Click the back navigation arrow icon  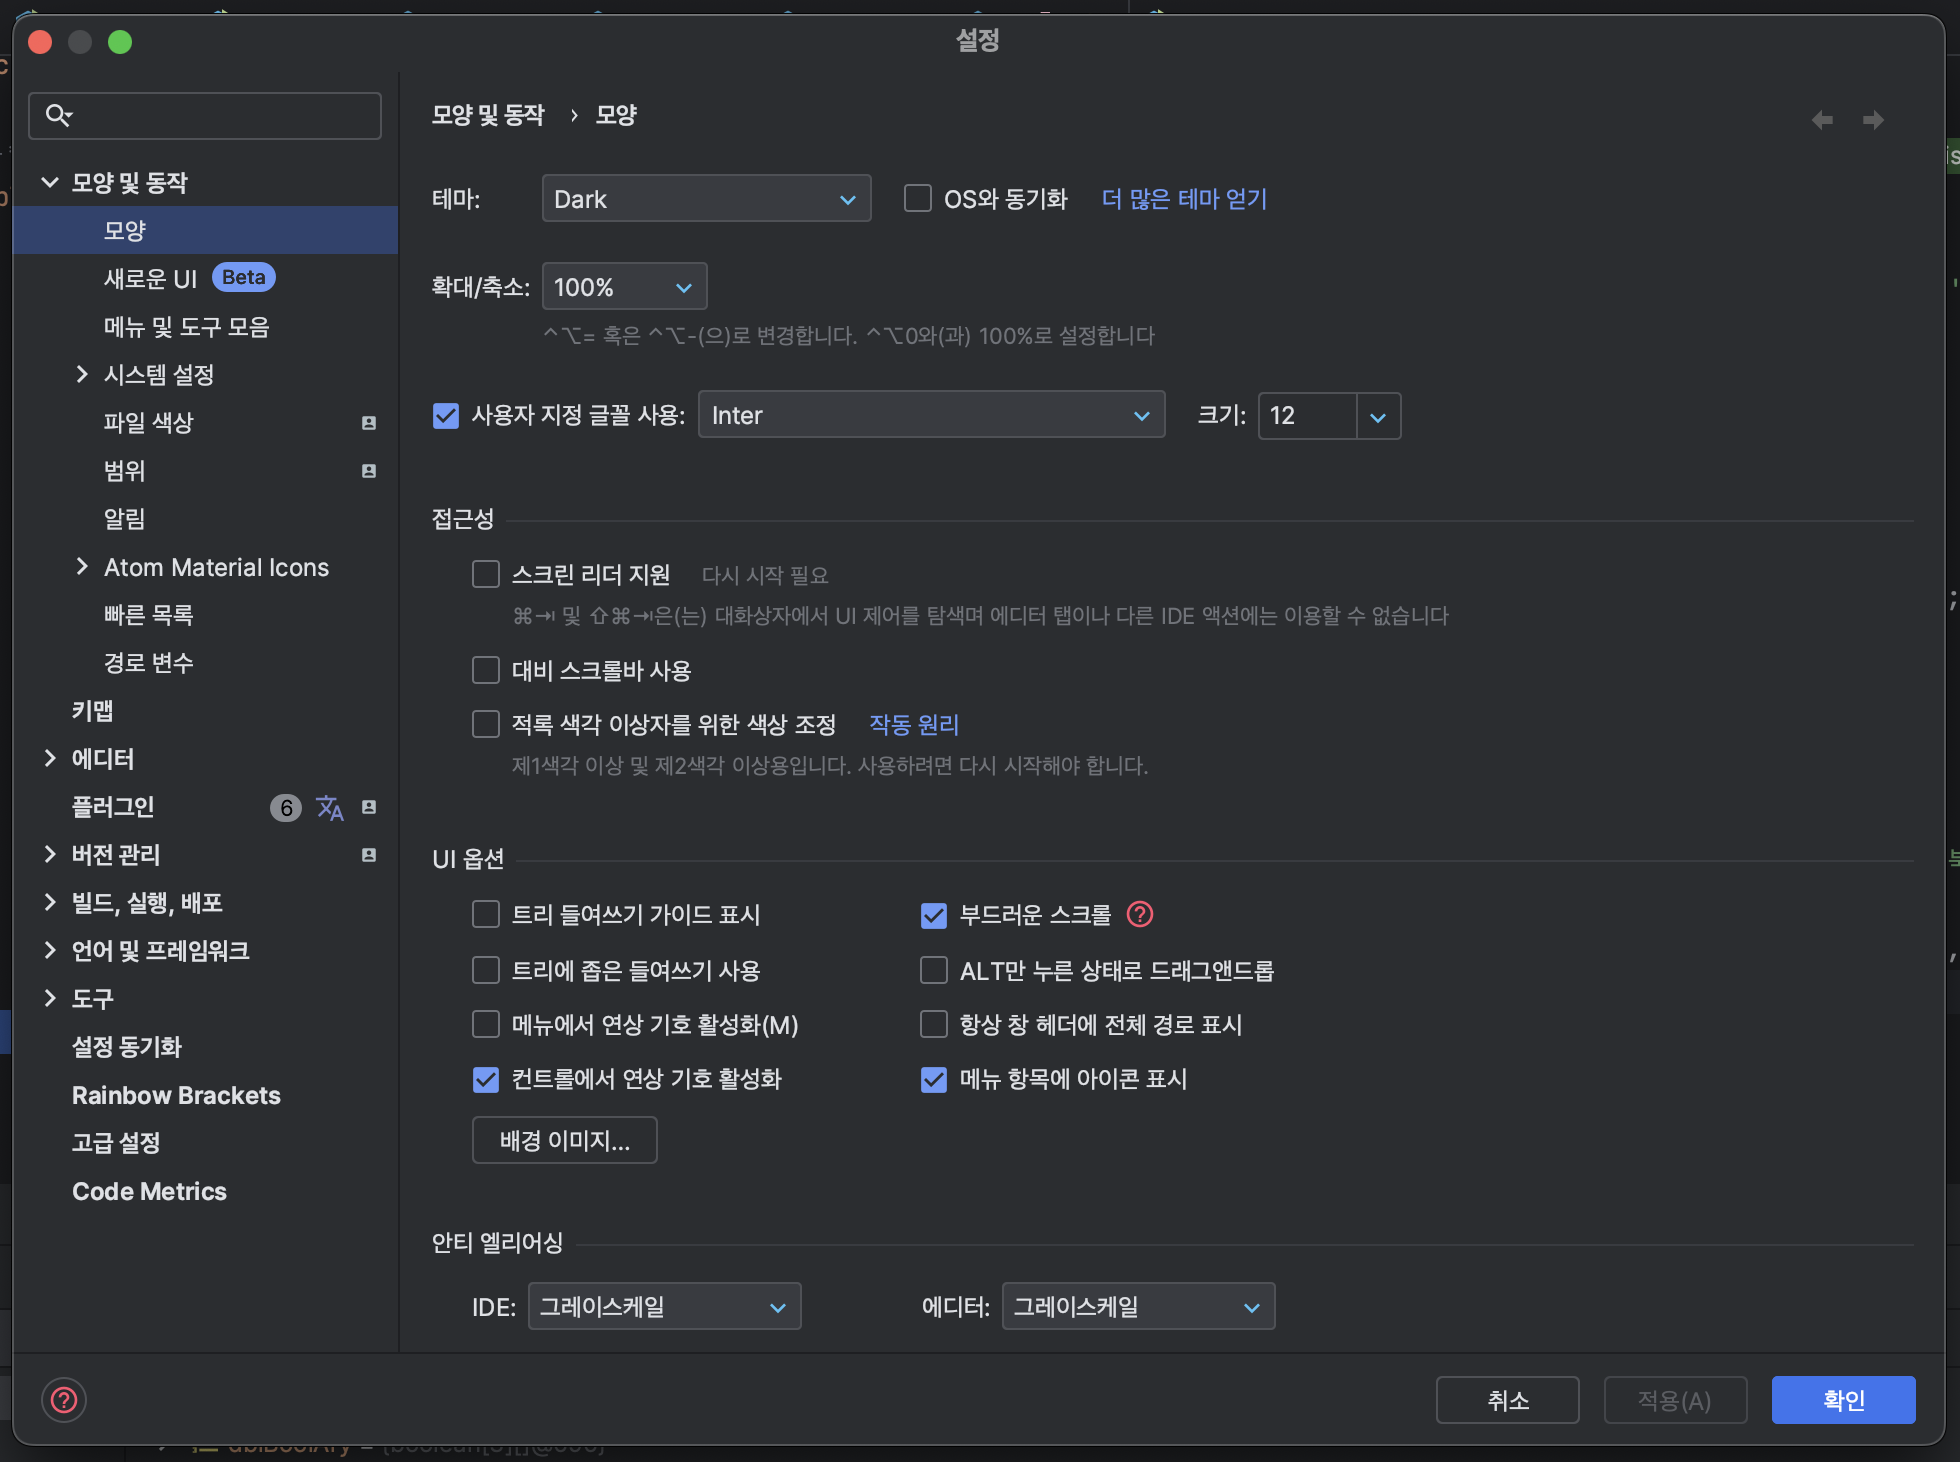(1822, 120)
